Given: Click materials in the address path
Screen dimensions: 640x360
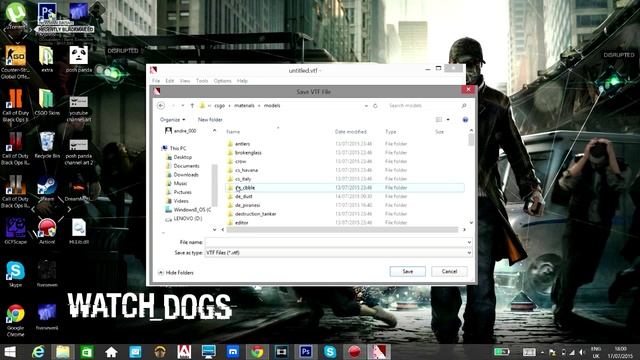Looking at the screenshot, I should 244,106.
